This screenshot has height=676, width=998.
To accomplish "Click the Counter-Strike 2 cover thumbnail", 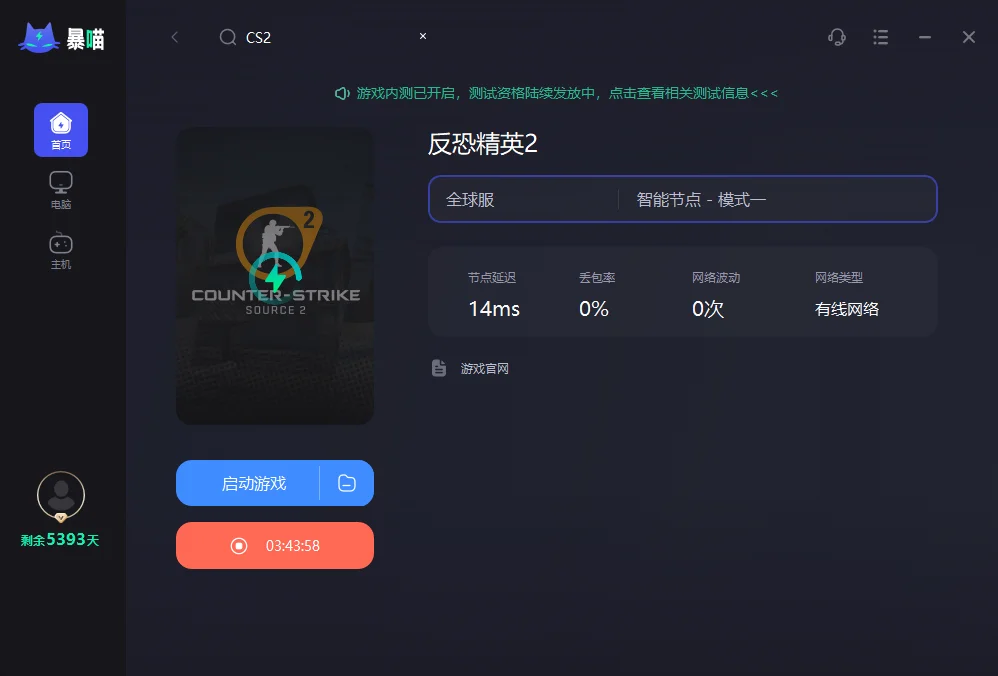I will [x=275, y=276].
